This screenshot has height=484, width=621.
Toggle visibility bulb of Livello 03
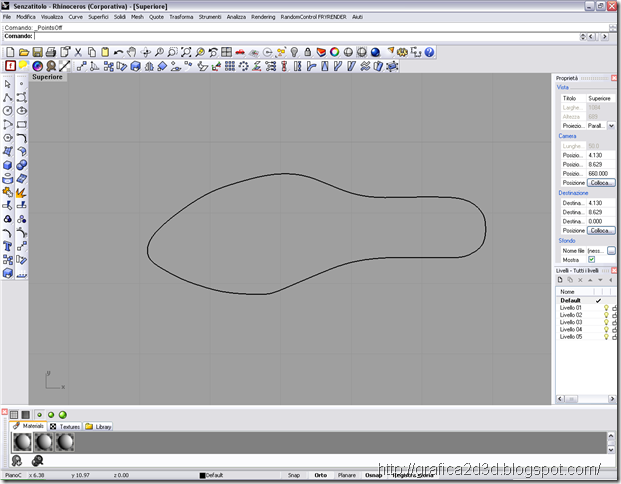[x=606, y=322]
